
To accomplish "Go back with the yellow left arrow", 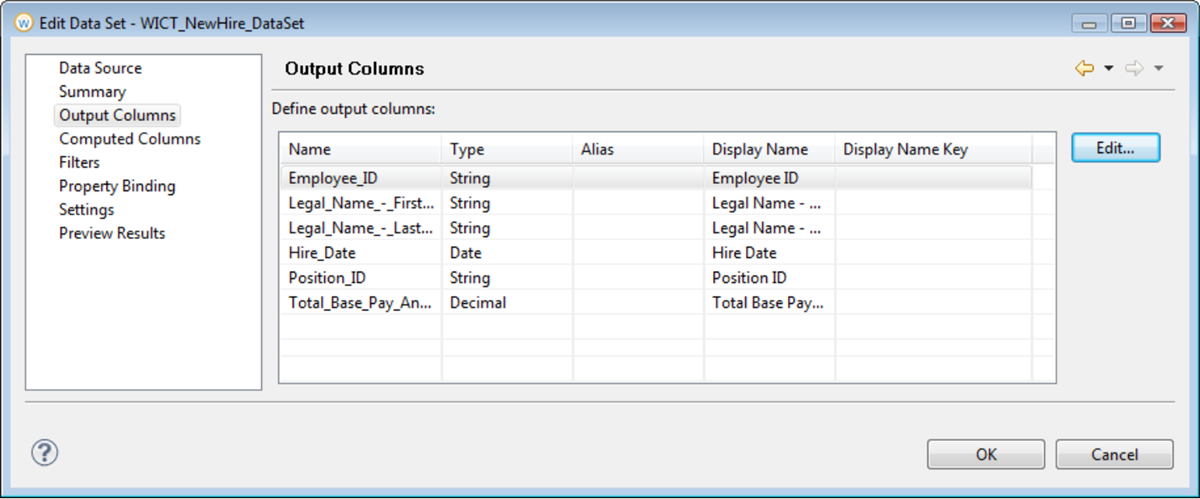I will pos(1084,68).
